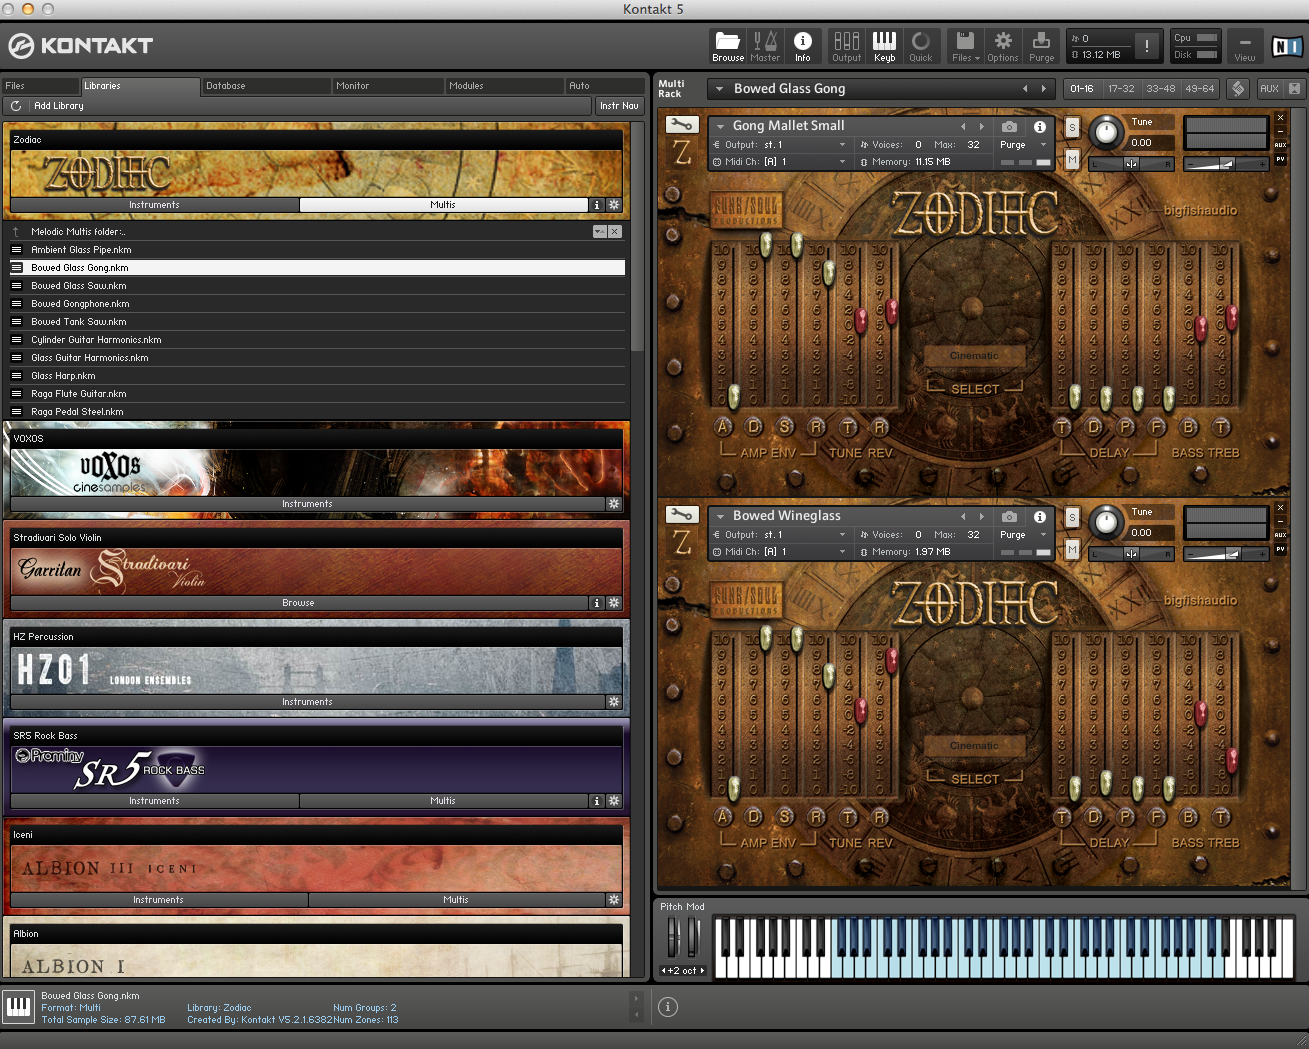Go up from Melodic Multis folder

pos(16,232)
